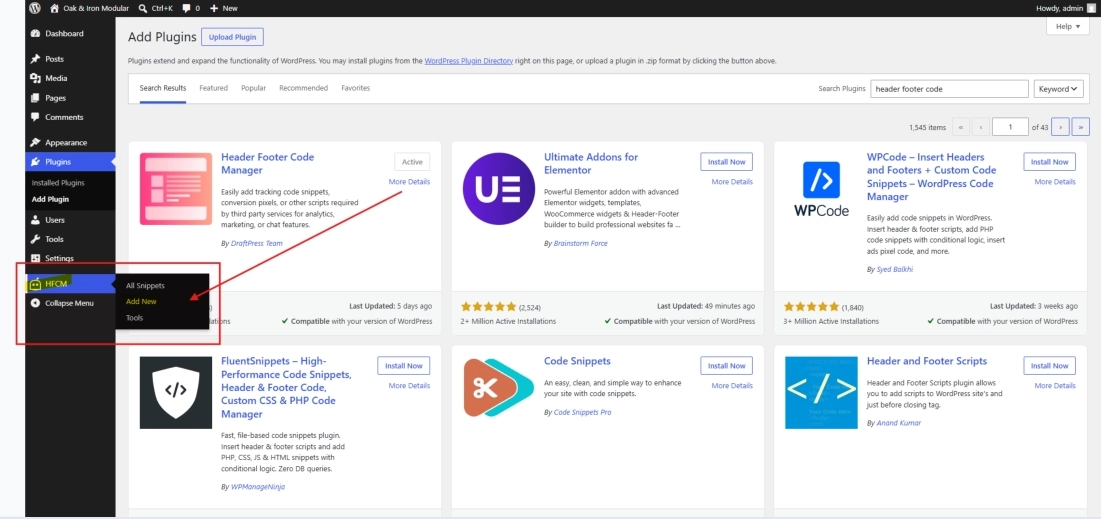Open More Details for Code Snippets
This screenshot has width=1101, height=519.
(x=732, y=386)
